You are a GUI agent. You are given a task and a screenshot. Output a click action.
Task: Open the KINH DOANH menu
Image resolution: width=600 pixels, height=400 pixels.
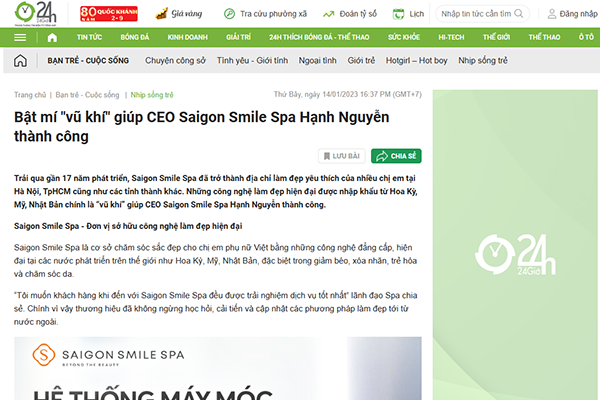coord(188,37)
